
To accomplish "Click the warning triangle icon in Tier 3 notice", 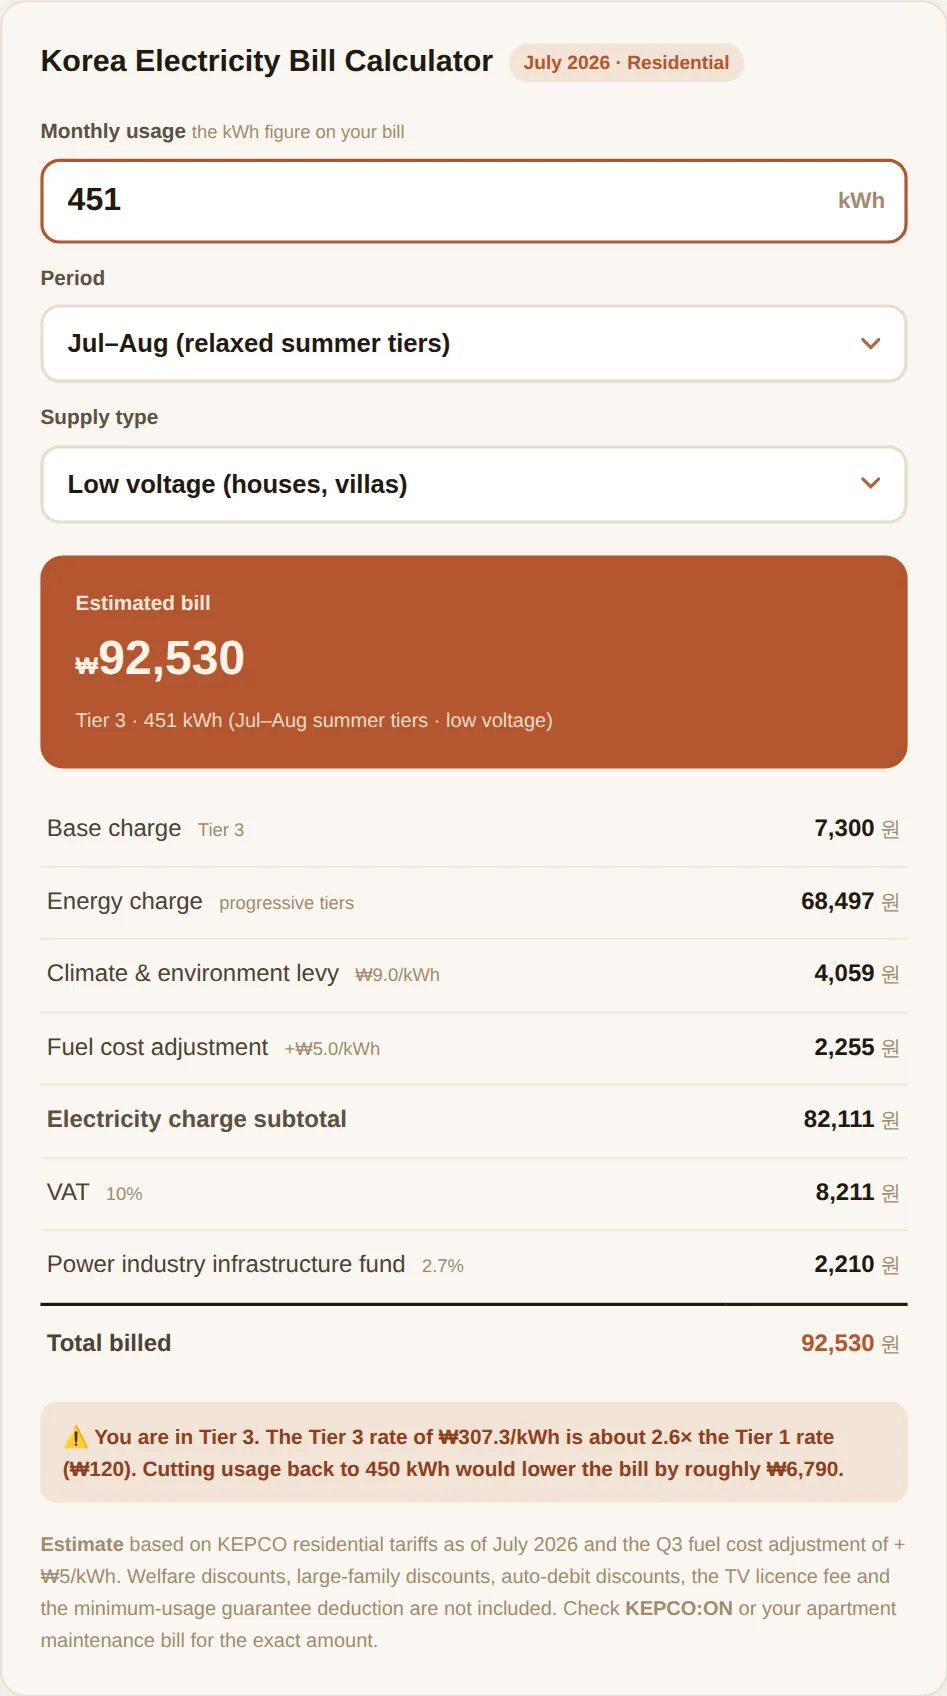I will pyautogui.click(x=76, y=1438).
